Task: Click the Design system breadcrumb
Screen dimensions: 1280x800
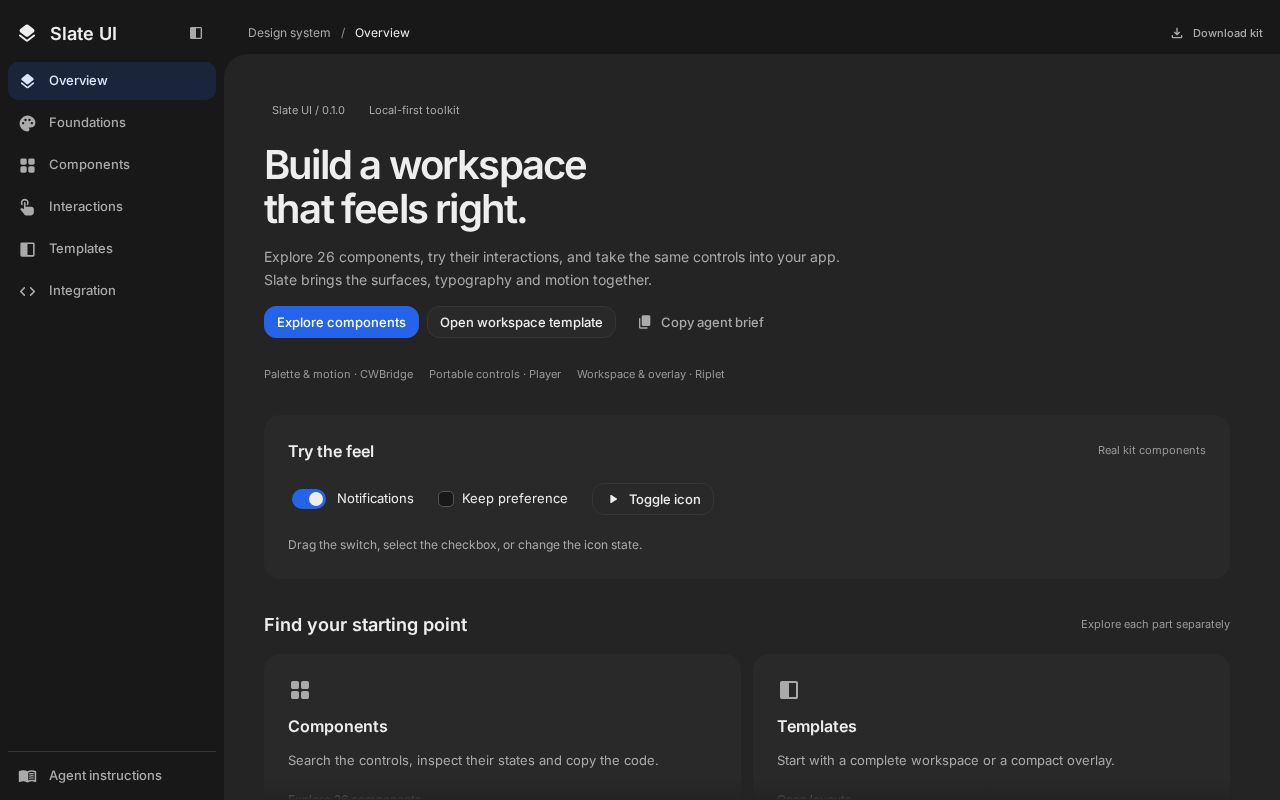Action: pyautogui.click(x=289, y=33)
